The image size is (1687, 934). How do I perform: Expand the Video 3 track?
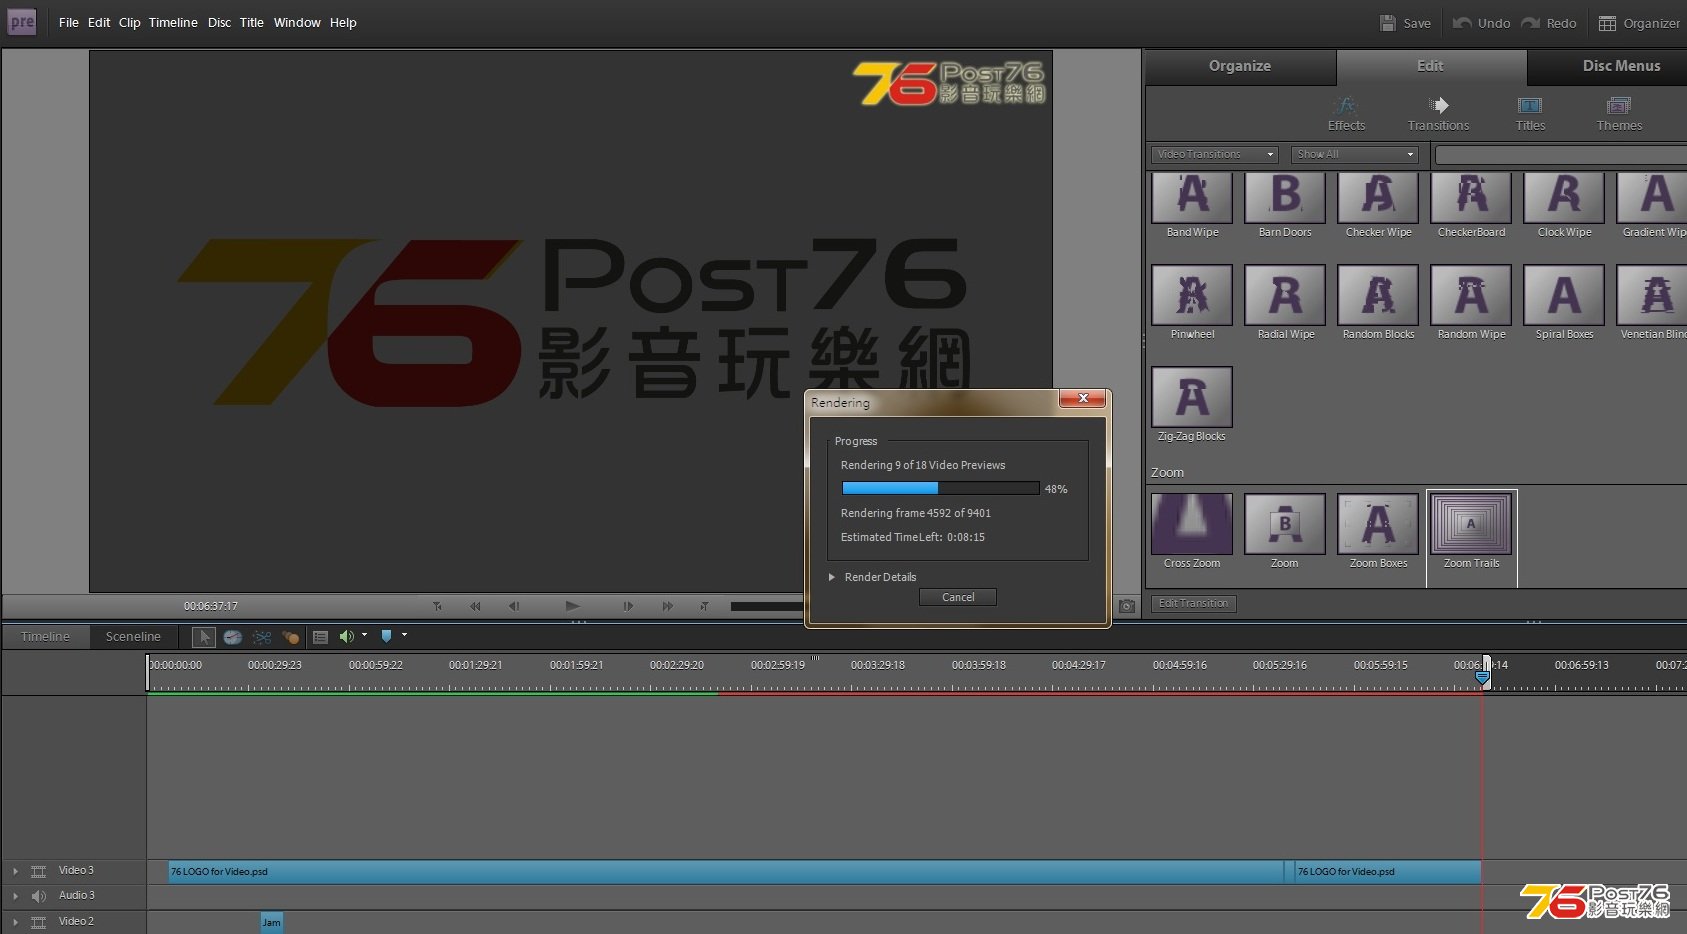pyautogui.click(x=15, y=871)
